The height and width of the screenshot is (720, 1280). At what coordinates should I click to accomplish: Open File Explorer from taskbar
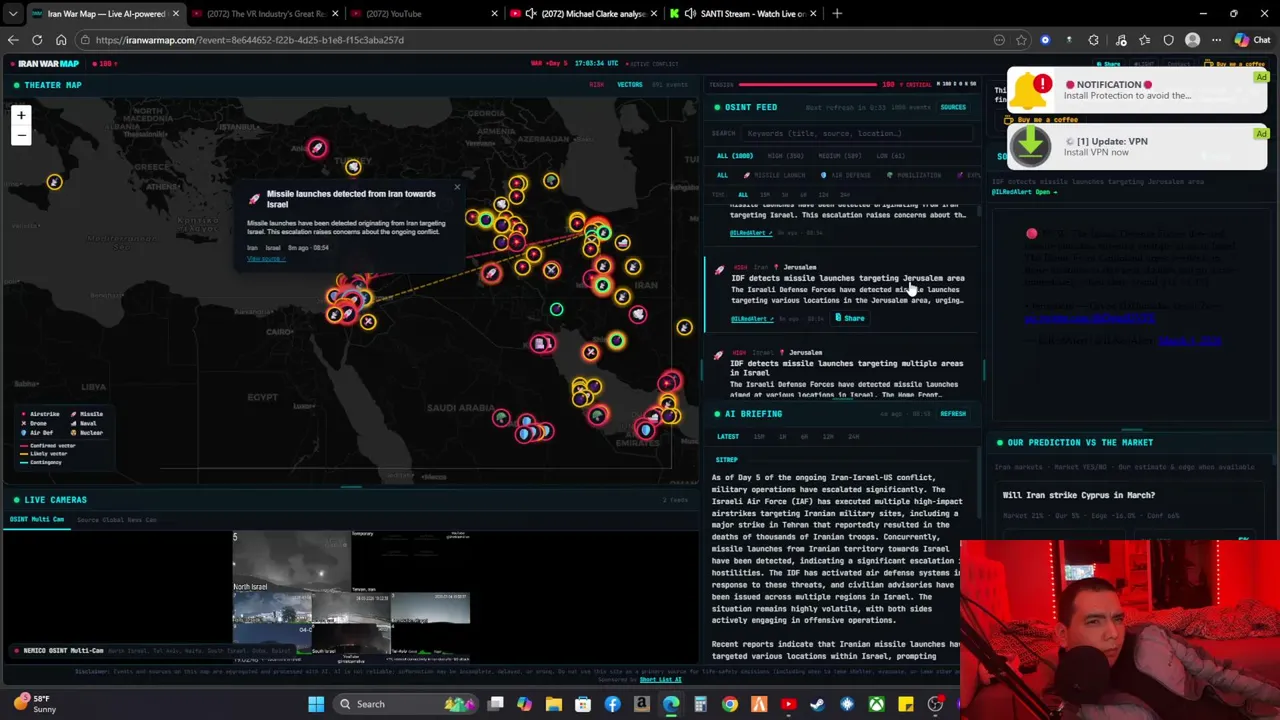(x=554, y=704)
